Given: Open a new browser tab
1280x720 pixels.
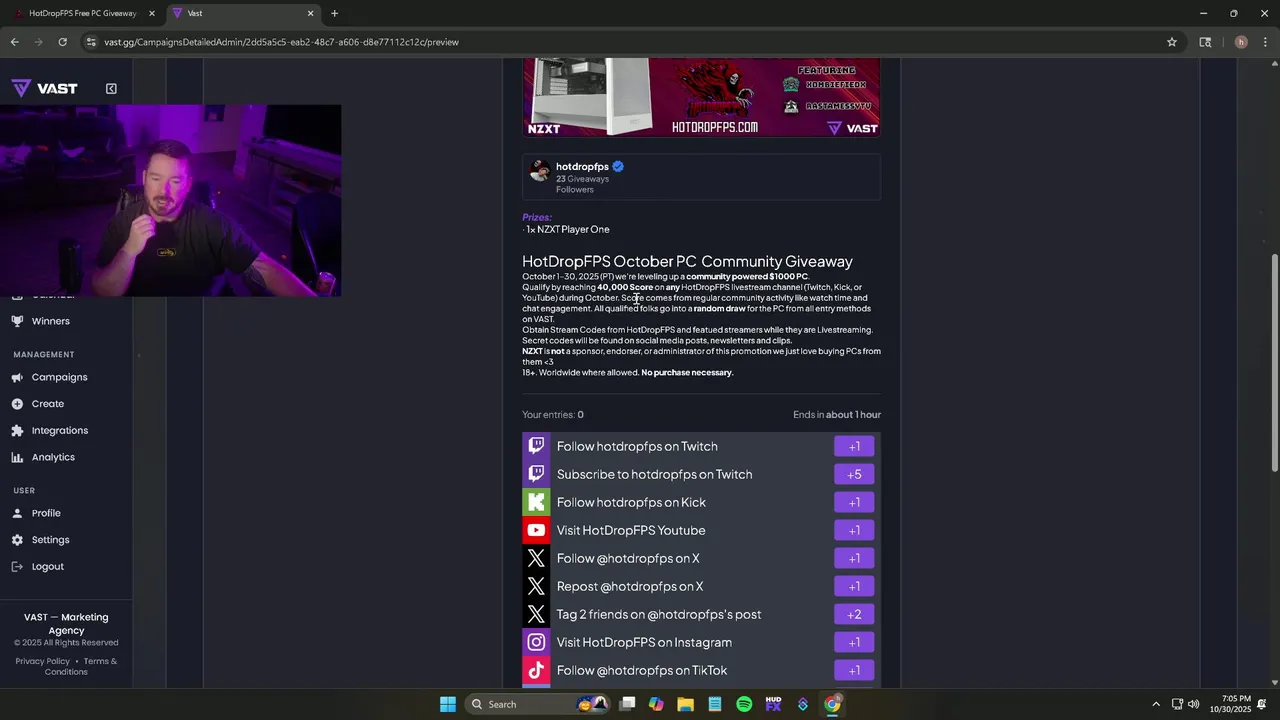Looking at the screenshot, I should 334,13.
